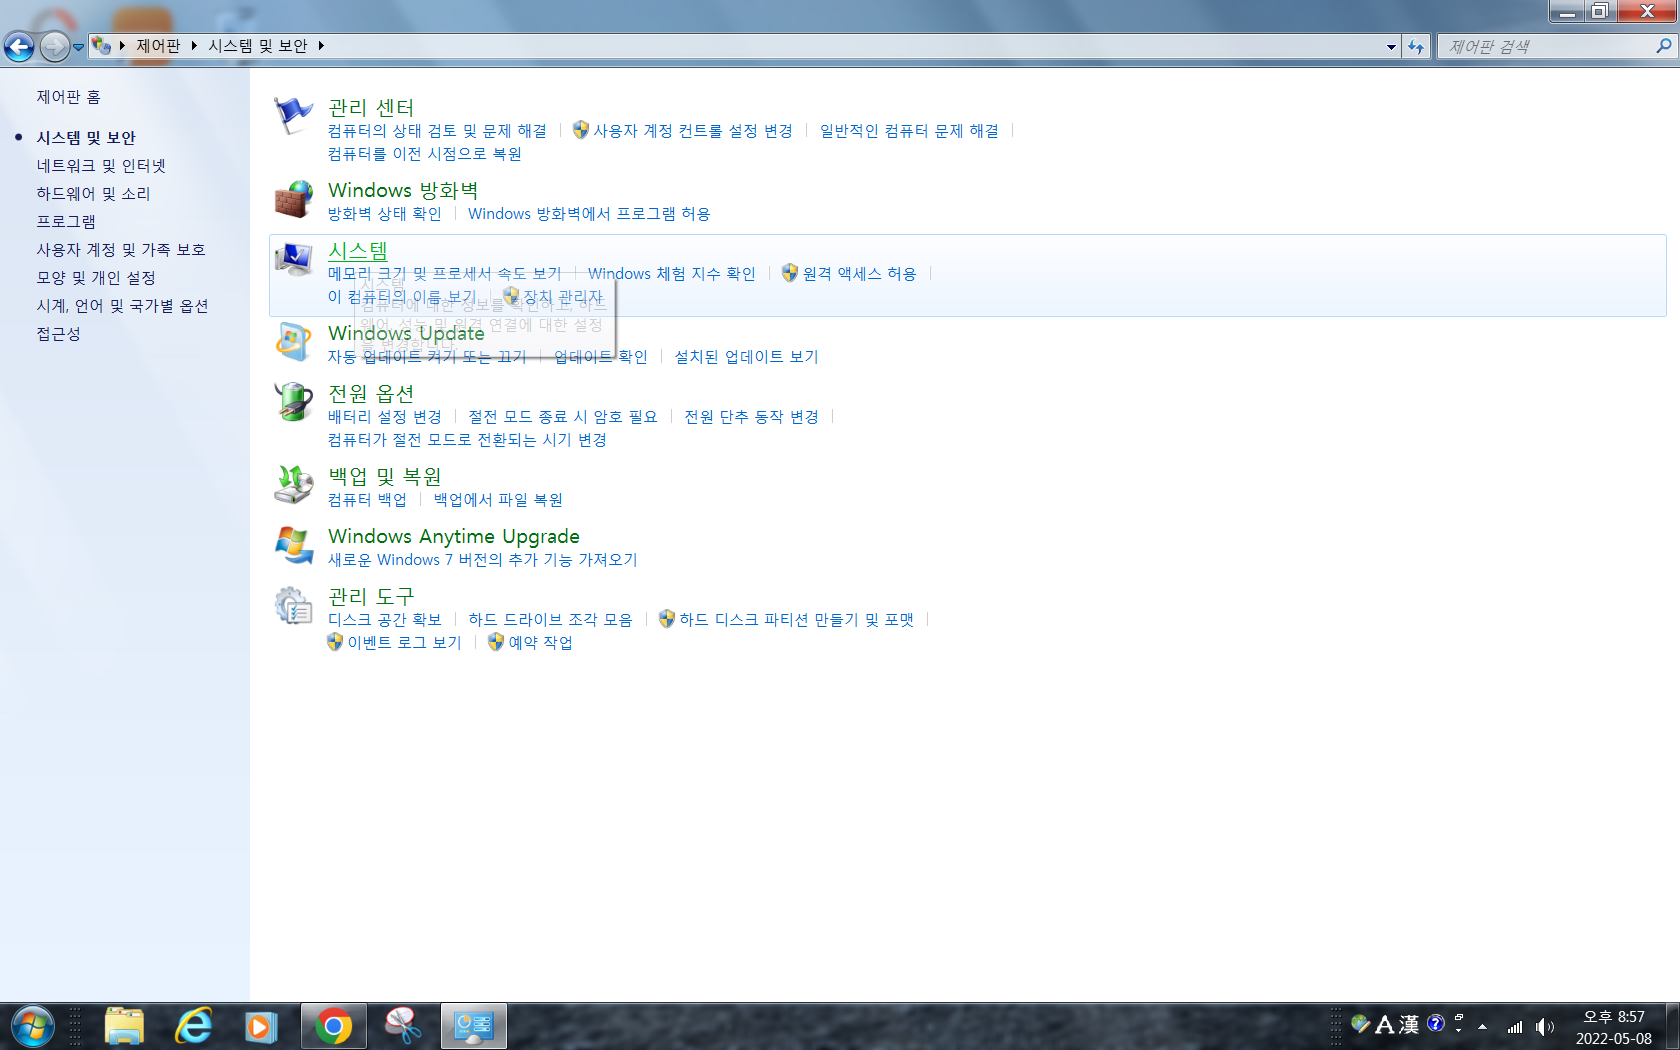This screenshot has width=1680, height=1050.
Task: Go back with the Back arrow button
Action: (x=19, y=46)
